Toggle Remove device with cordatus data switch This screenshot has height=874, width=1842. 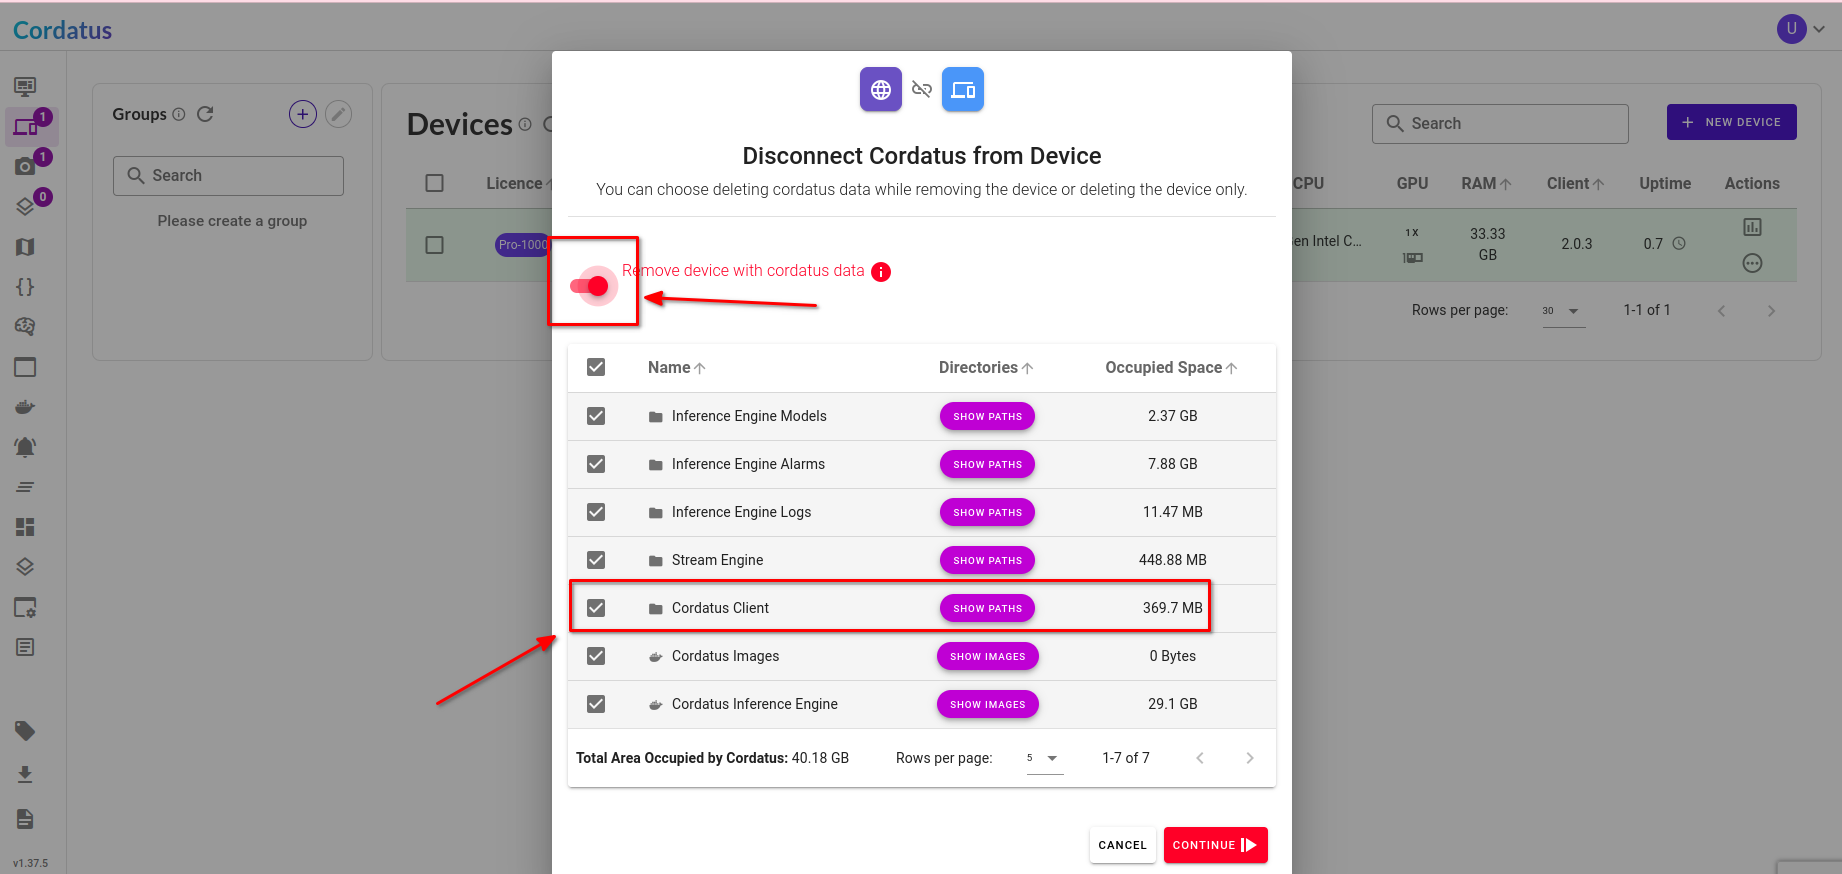pos(591,286)
